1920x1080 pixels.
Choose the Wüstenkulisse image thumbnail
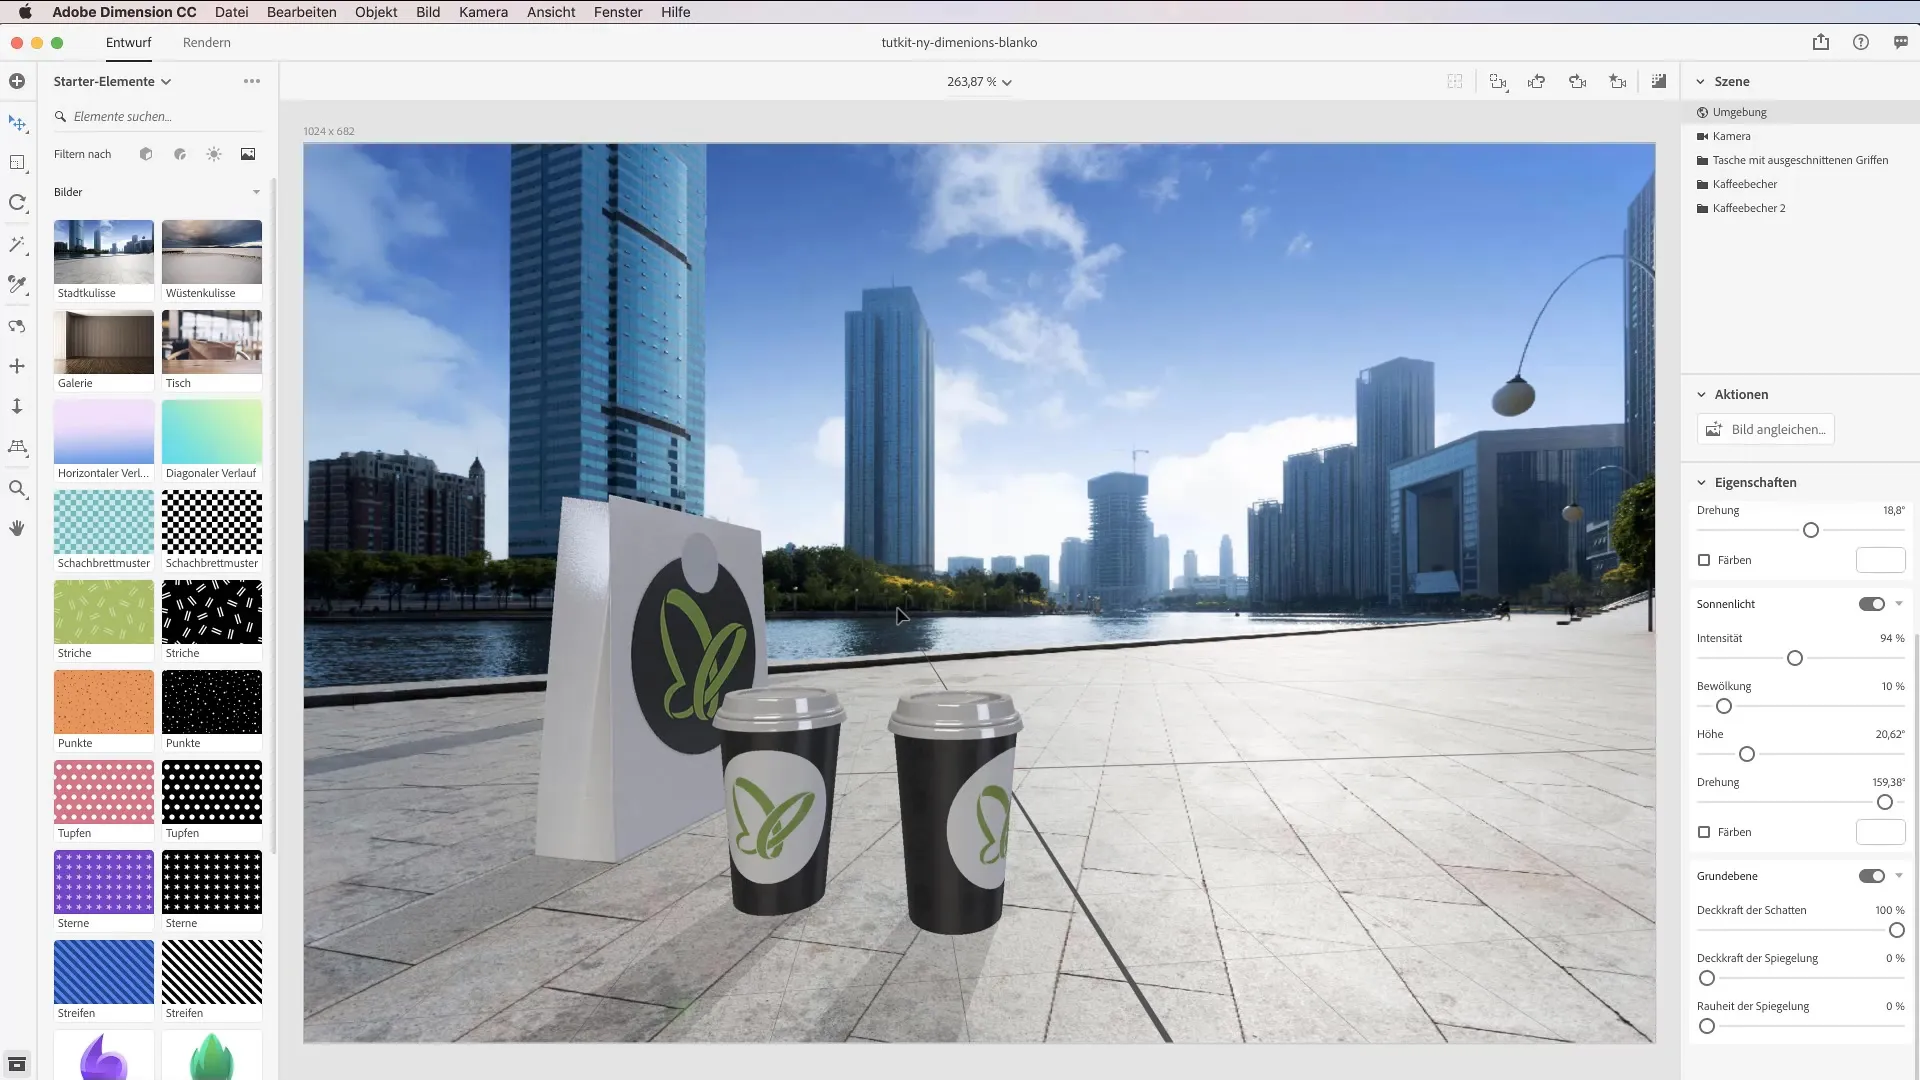click(x=212, y=252)
